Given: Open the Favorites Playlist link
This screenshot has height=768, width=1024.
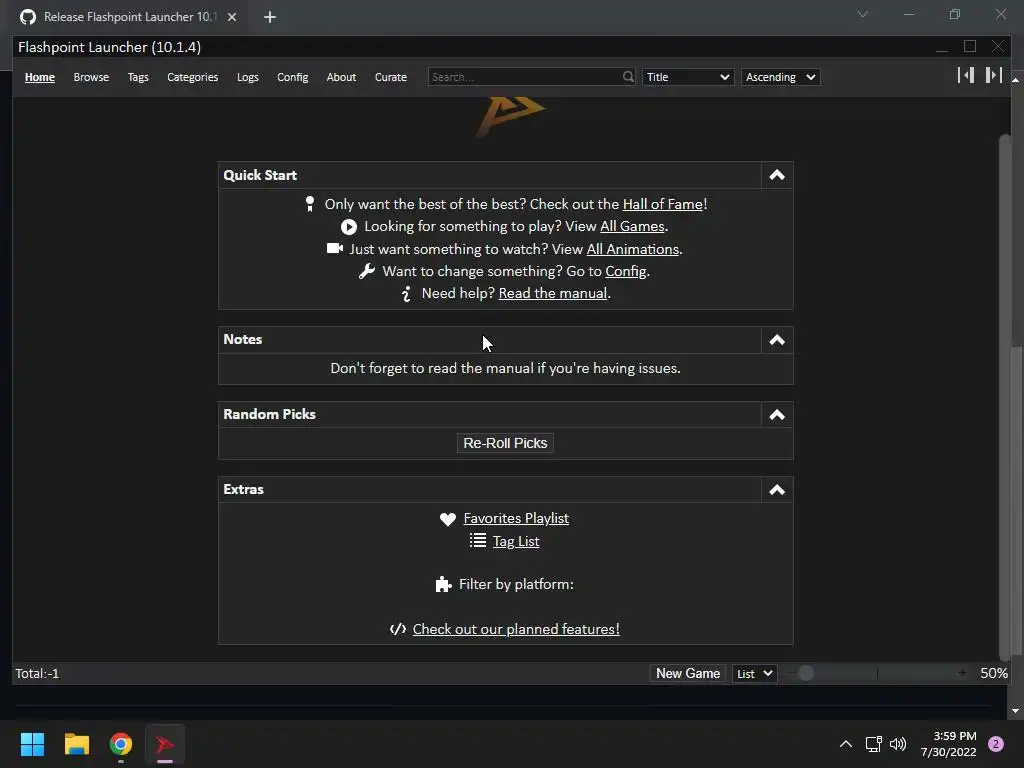Looking at the screenshot, I should click(516, 519).
